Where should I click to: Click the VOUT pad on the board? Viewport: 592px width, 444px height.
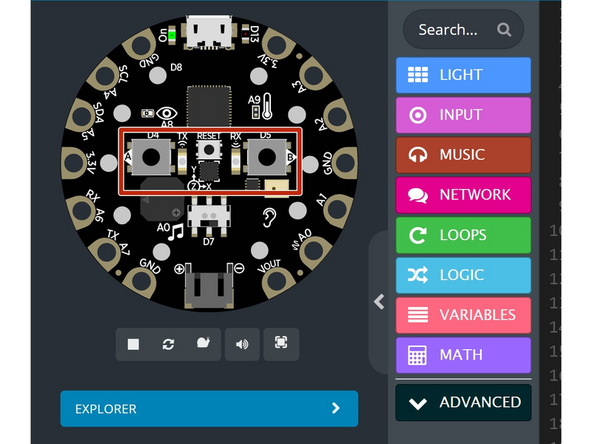(278, 282)
